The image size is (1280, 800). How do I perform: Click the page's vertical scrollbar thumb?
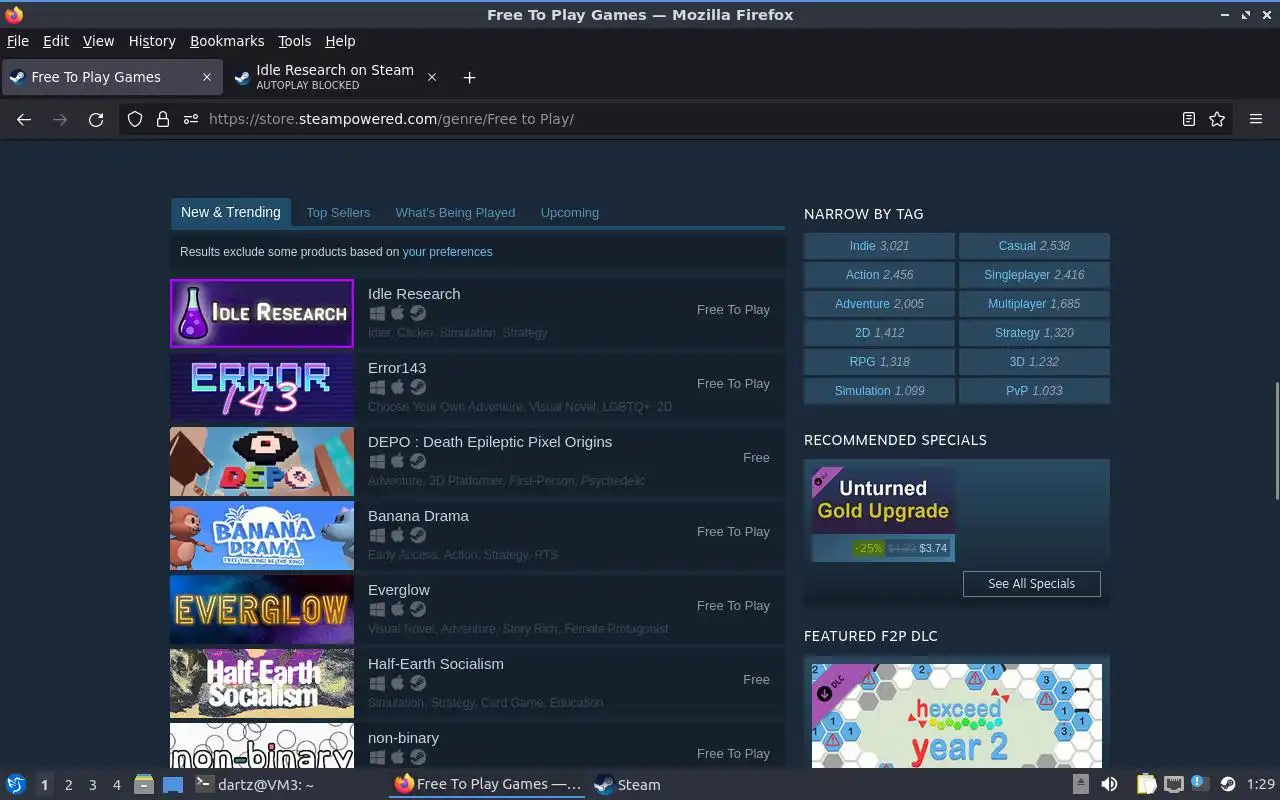point(1275,441)
